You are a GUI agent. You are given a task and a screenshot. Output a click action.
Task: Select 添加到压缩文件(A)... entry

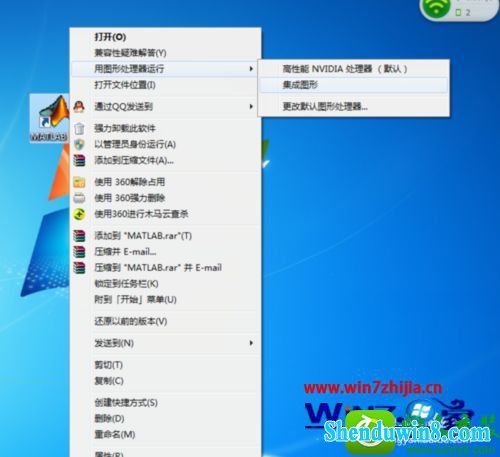pos(165,160)
